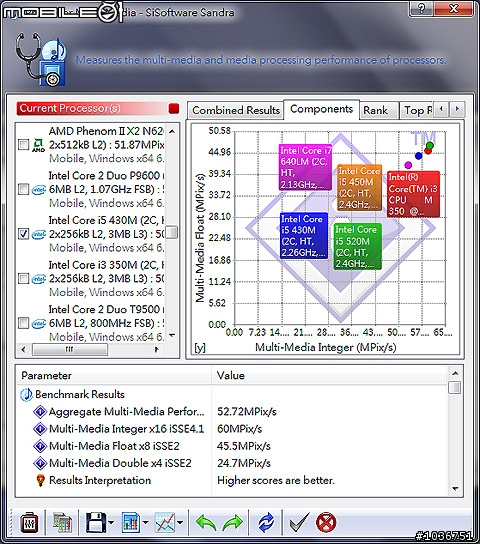Click the magenta Intel Core i7 640LM label
Screen dimensions: 480x544
pyautogui.click(x=306, y=167)
